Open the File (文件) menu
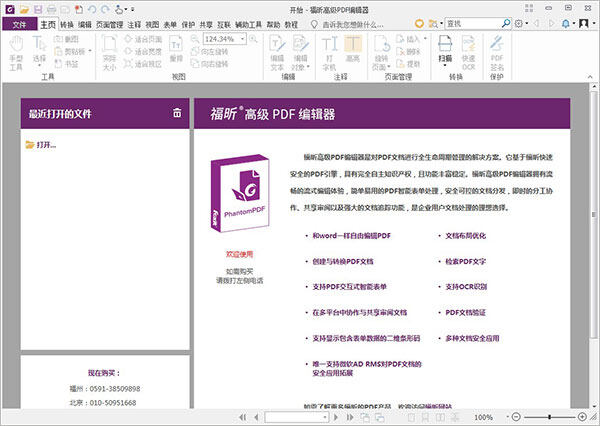Screen dimensions: 600x426 [19, 24]
